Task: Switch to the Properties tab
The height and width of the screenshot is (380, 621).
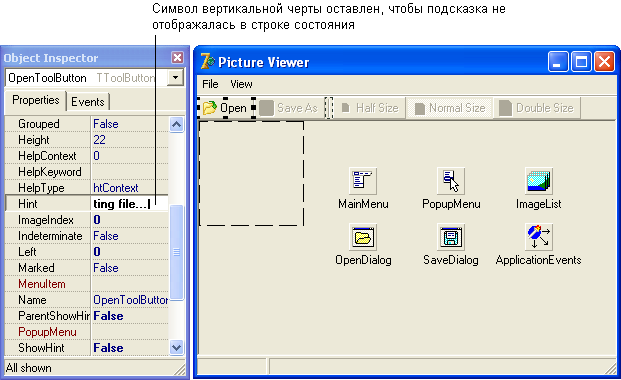Action: coord(36,100)
